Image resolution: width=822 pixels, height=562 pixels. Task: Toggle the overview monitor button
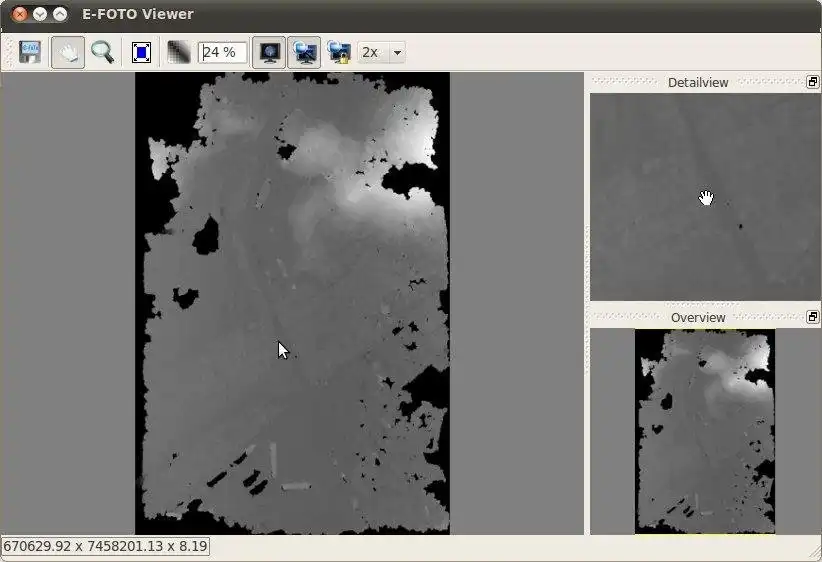269,52
